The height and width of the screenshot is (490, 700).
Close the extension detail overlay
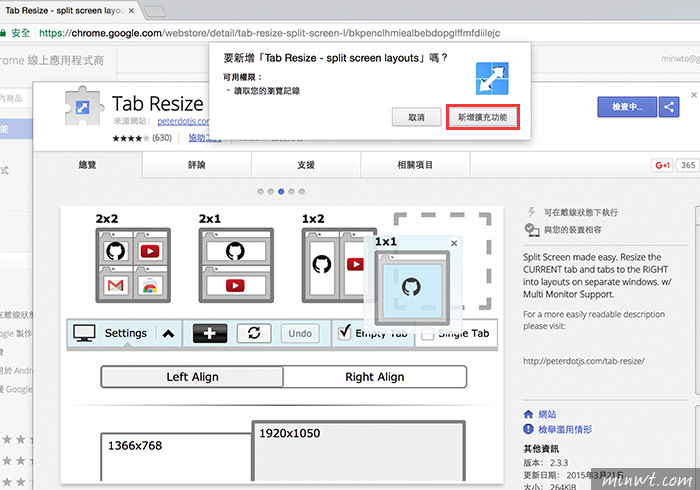(x=694, y=95)
